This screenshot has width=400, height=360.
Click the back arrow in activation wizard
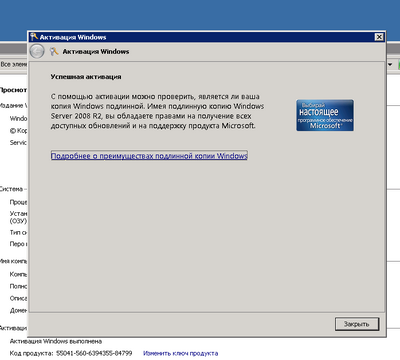(x=37, y=51)
